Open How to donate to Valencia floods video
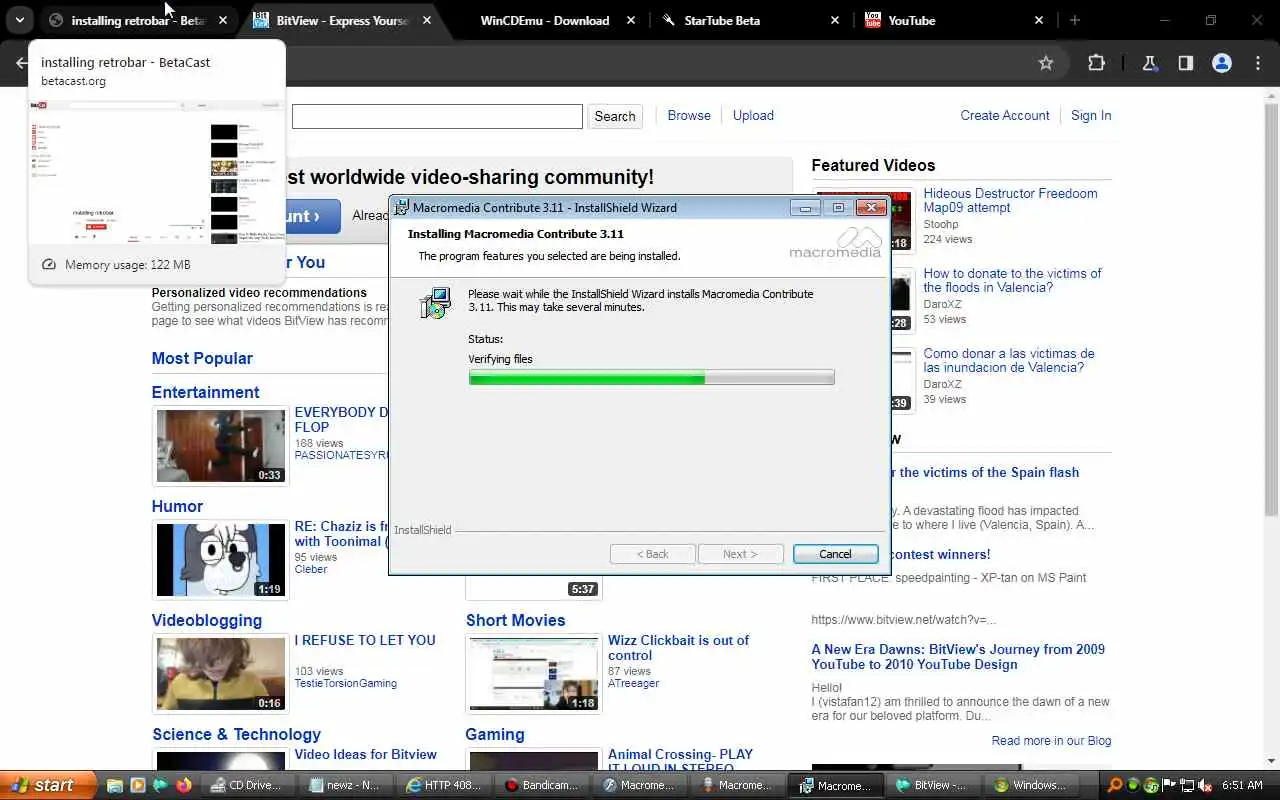 1012,280
